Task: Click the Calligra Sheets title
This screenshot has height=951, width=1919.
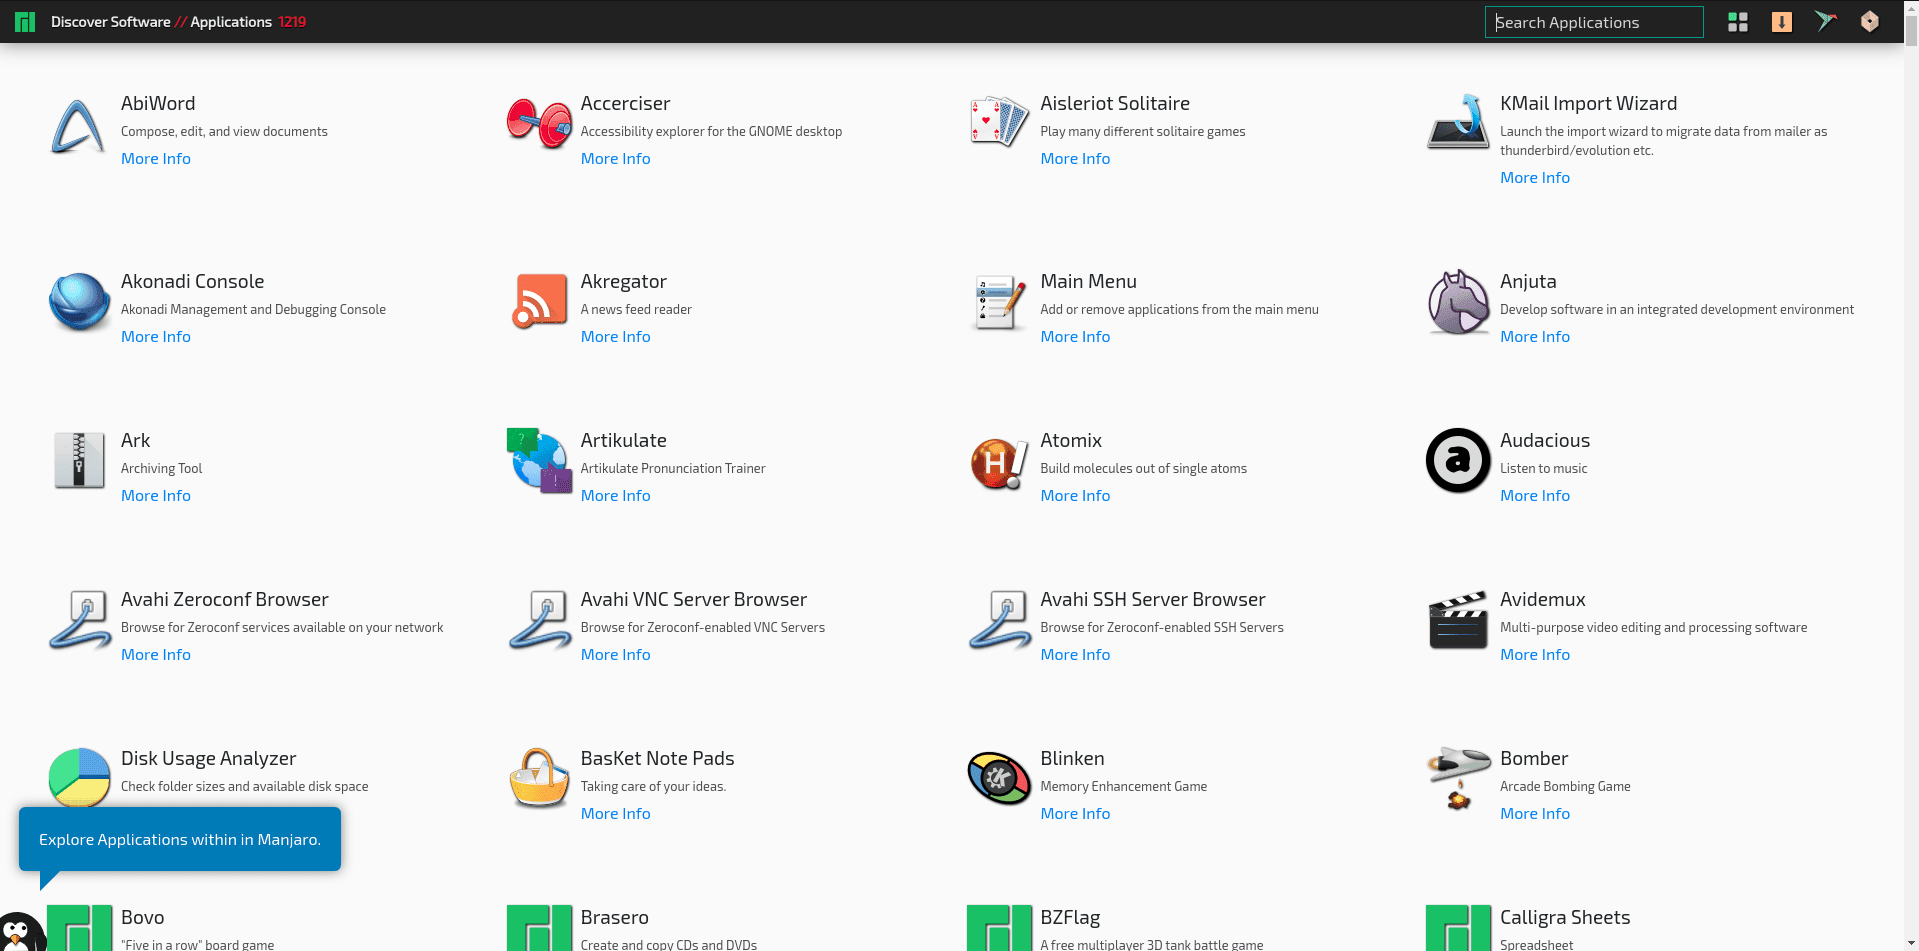Action: [x=1565, y=917]
